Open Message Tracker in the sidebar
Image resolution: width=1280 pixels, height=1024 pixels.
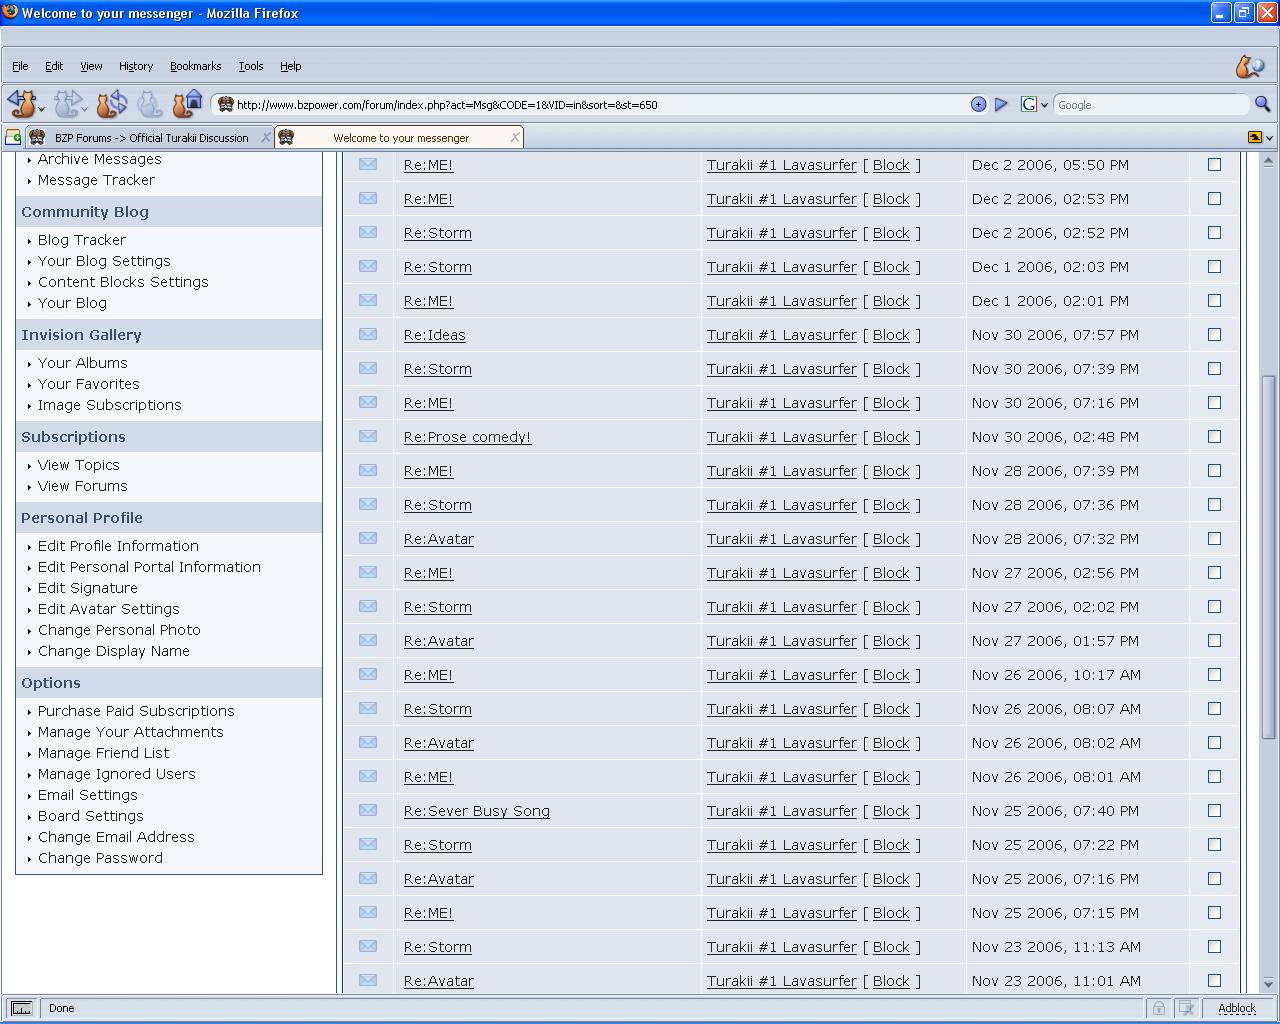(96, 180)
